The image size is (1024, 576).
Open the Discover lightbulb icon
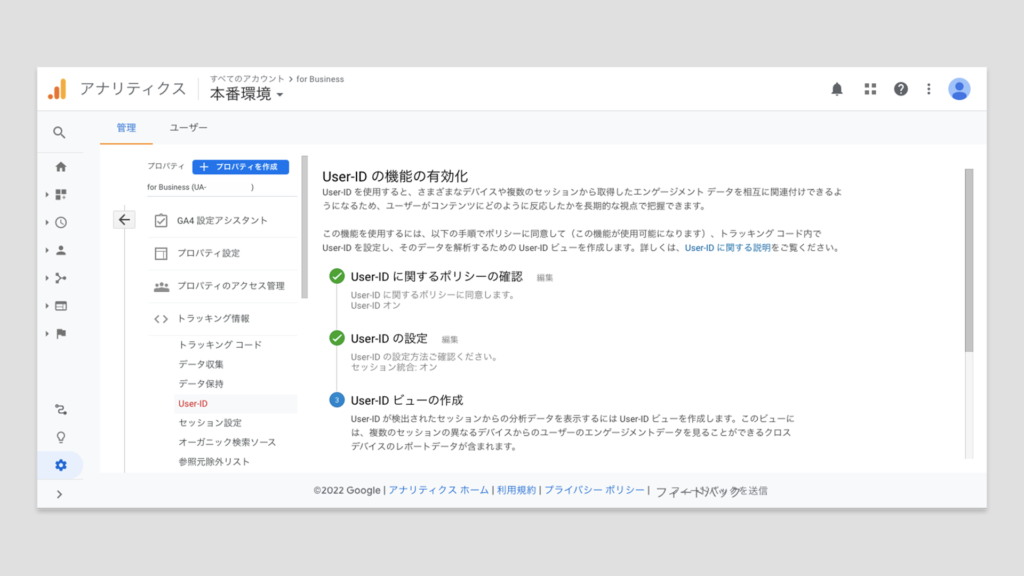(x=61, y=437)
